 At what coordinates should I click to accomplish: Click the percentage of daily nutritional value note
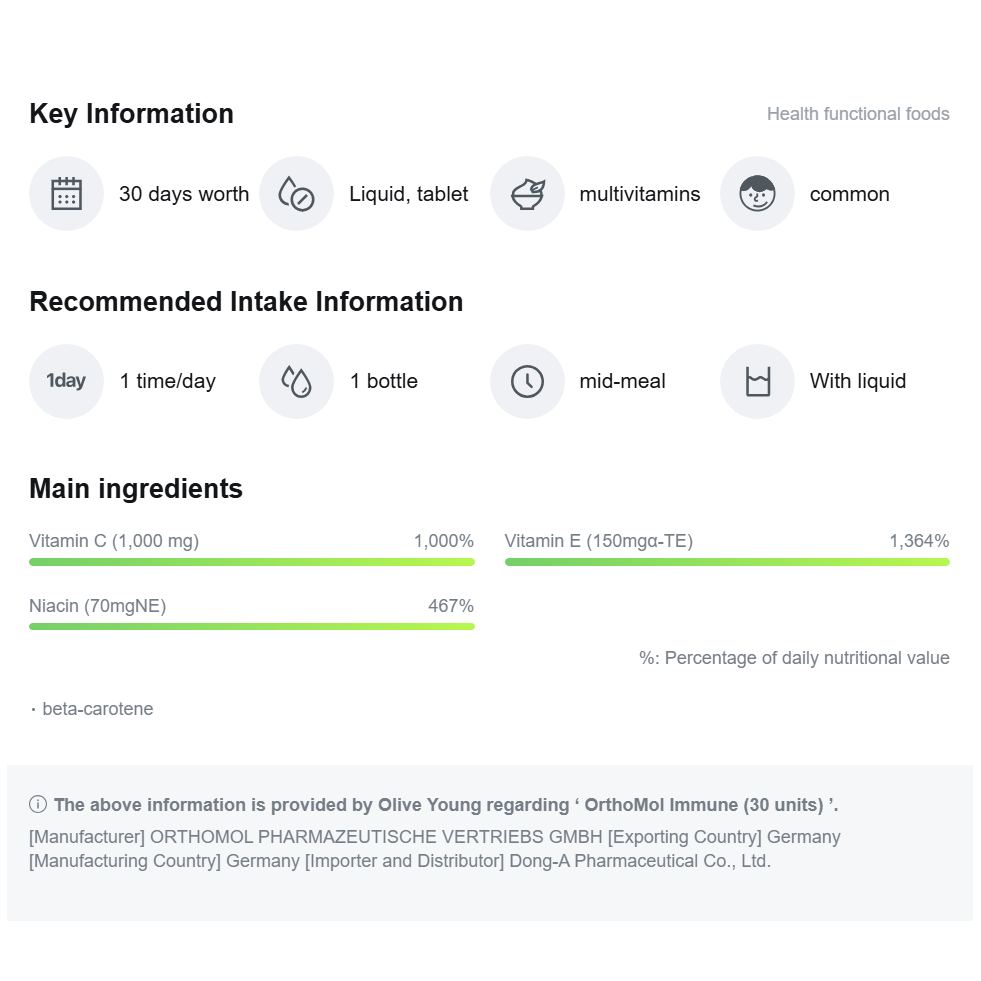[794, 658]
